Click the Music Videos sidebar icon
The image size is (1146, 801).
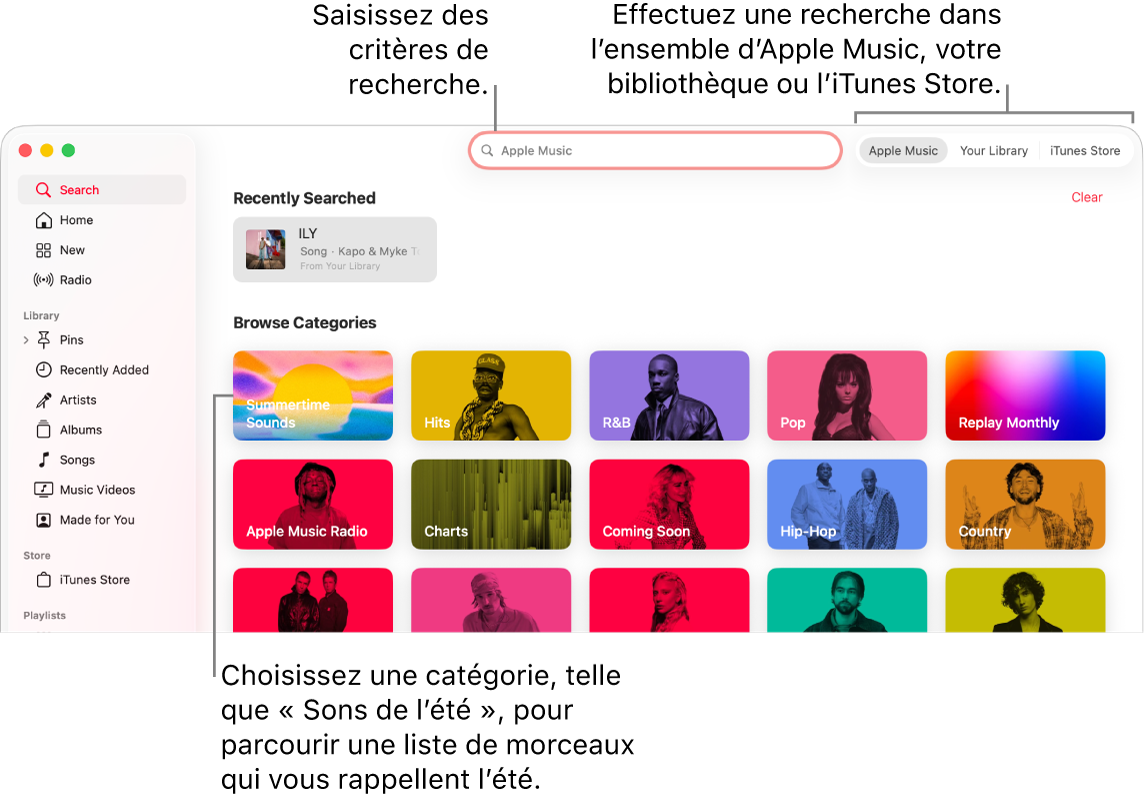(x=44, y=489)
